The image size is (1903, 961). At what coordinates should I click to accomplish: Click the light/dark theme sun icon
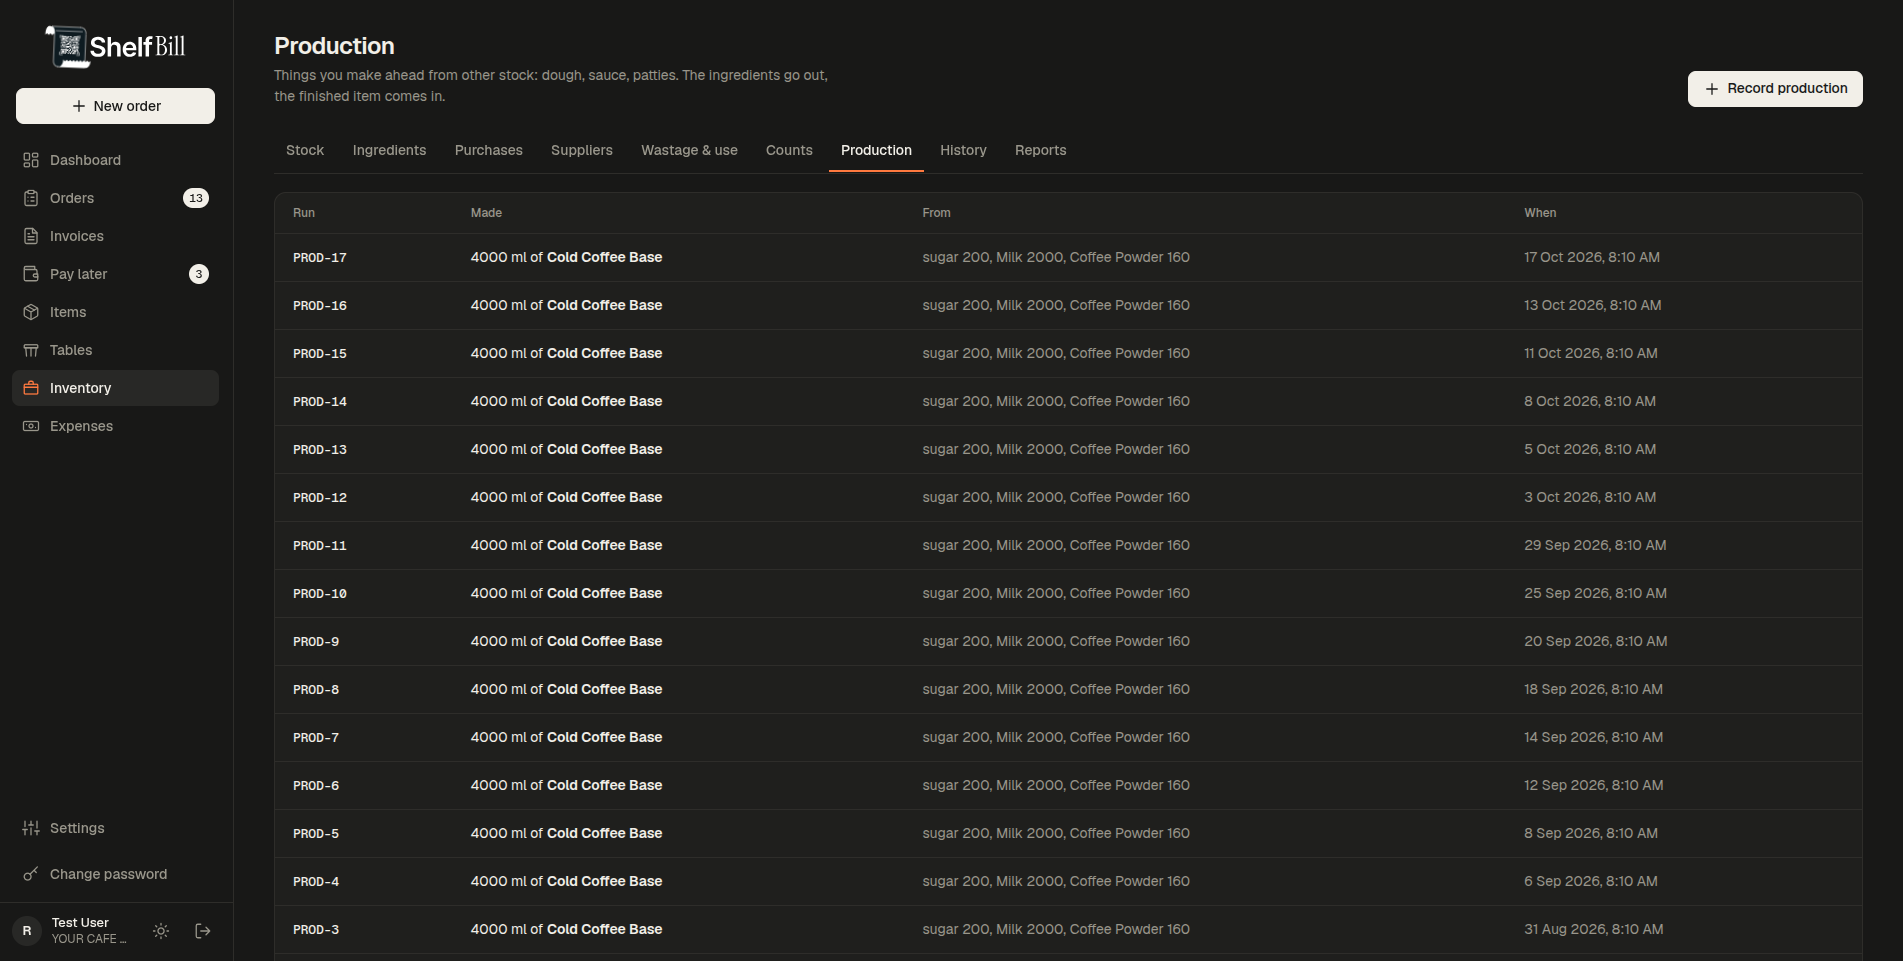[161, 931]
